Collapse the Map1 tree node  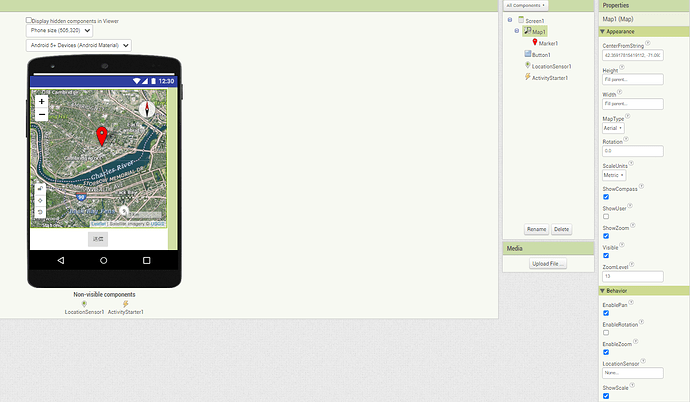click(x=517, y=31)
